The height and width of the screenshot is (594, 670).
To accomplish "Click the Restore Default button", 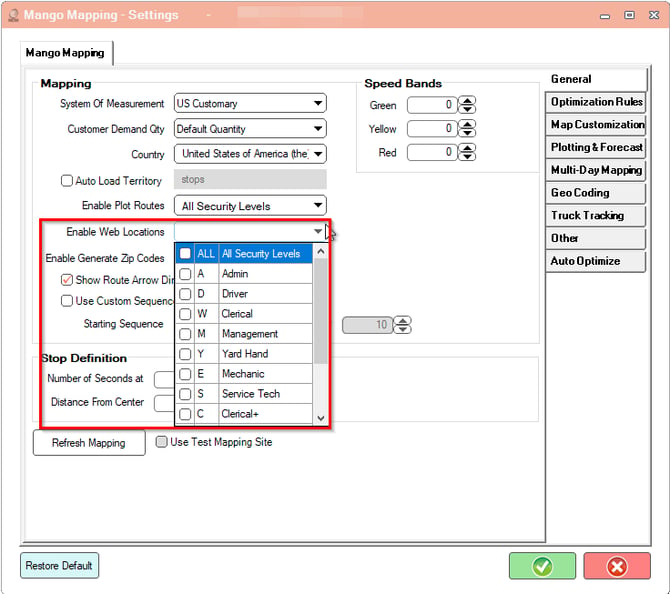I will (x=59, y=566).
